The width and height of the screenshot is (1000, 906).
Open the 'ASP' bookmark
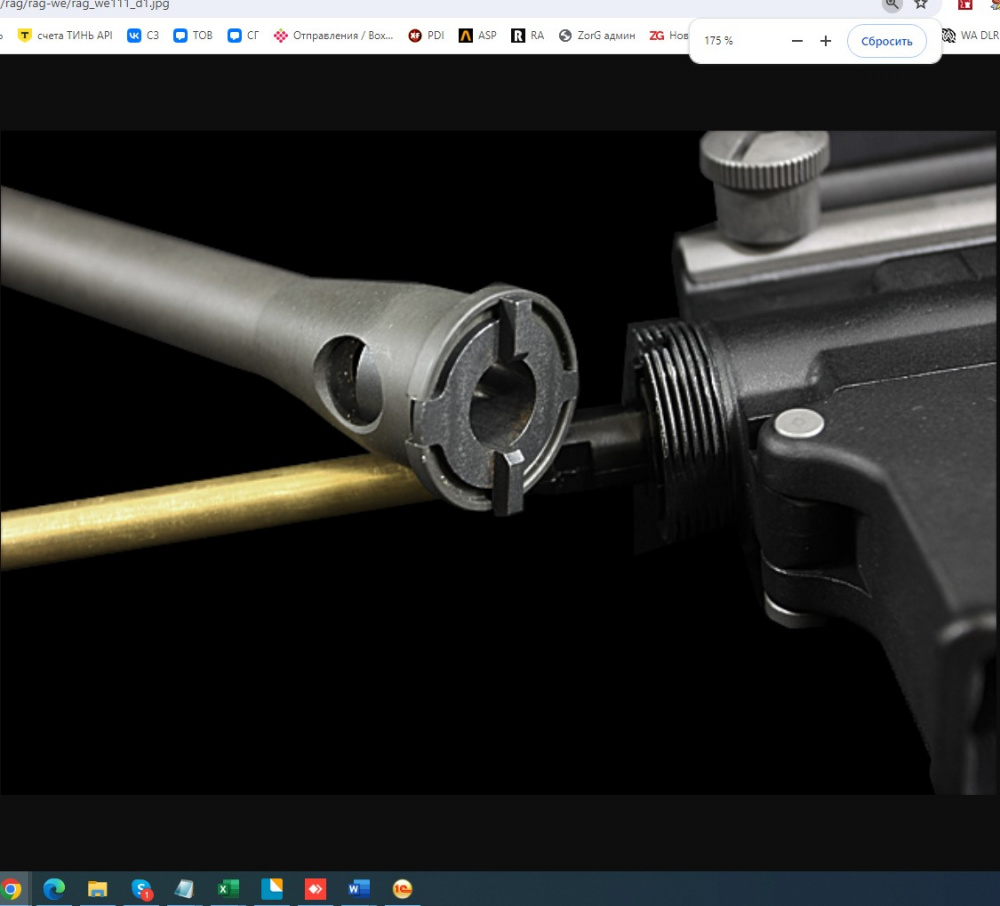pyautogui.click(x=478, y=35)
